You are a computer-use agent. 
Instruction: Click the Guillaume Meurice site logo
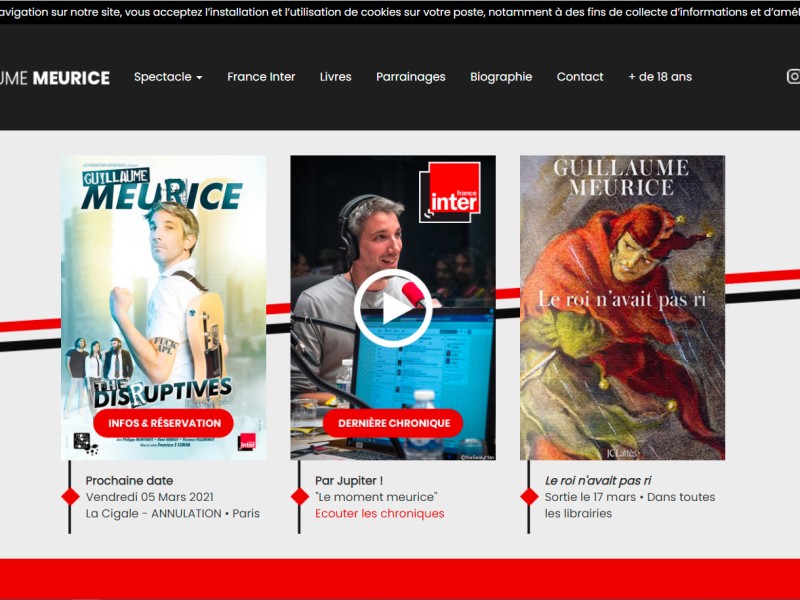55,78
